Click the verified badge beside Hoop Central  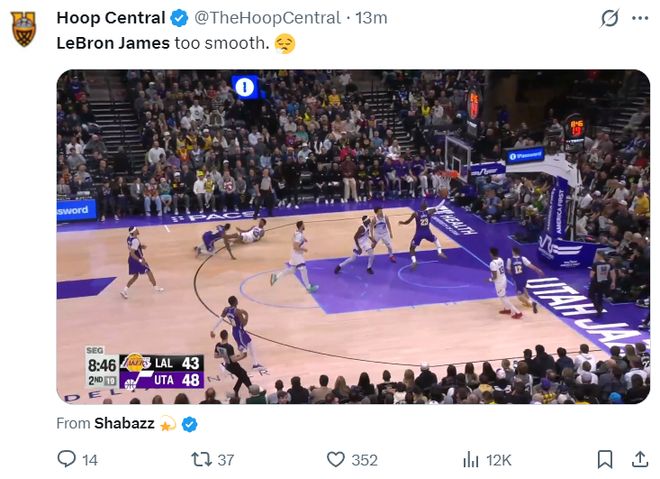click(x=179, y=18)
